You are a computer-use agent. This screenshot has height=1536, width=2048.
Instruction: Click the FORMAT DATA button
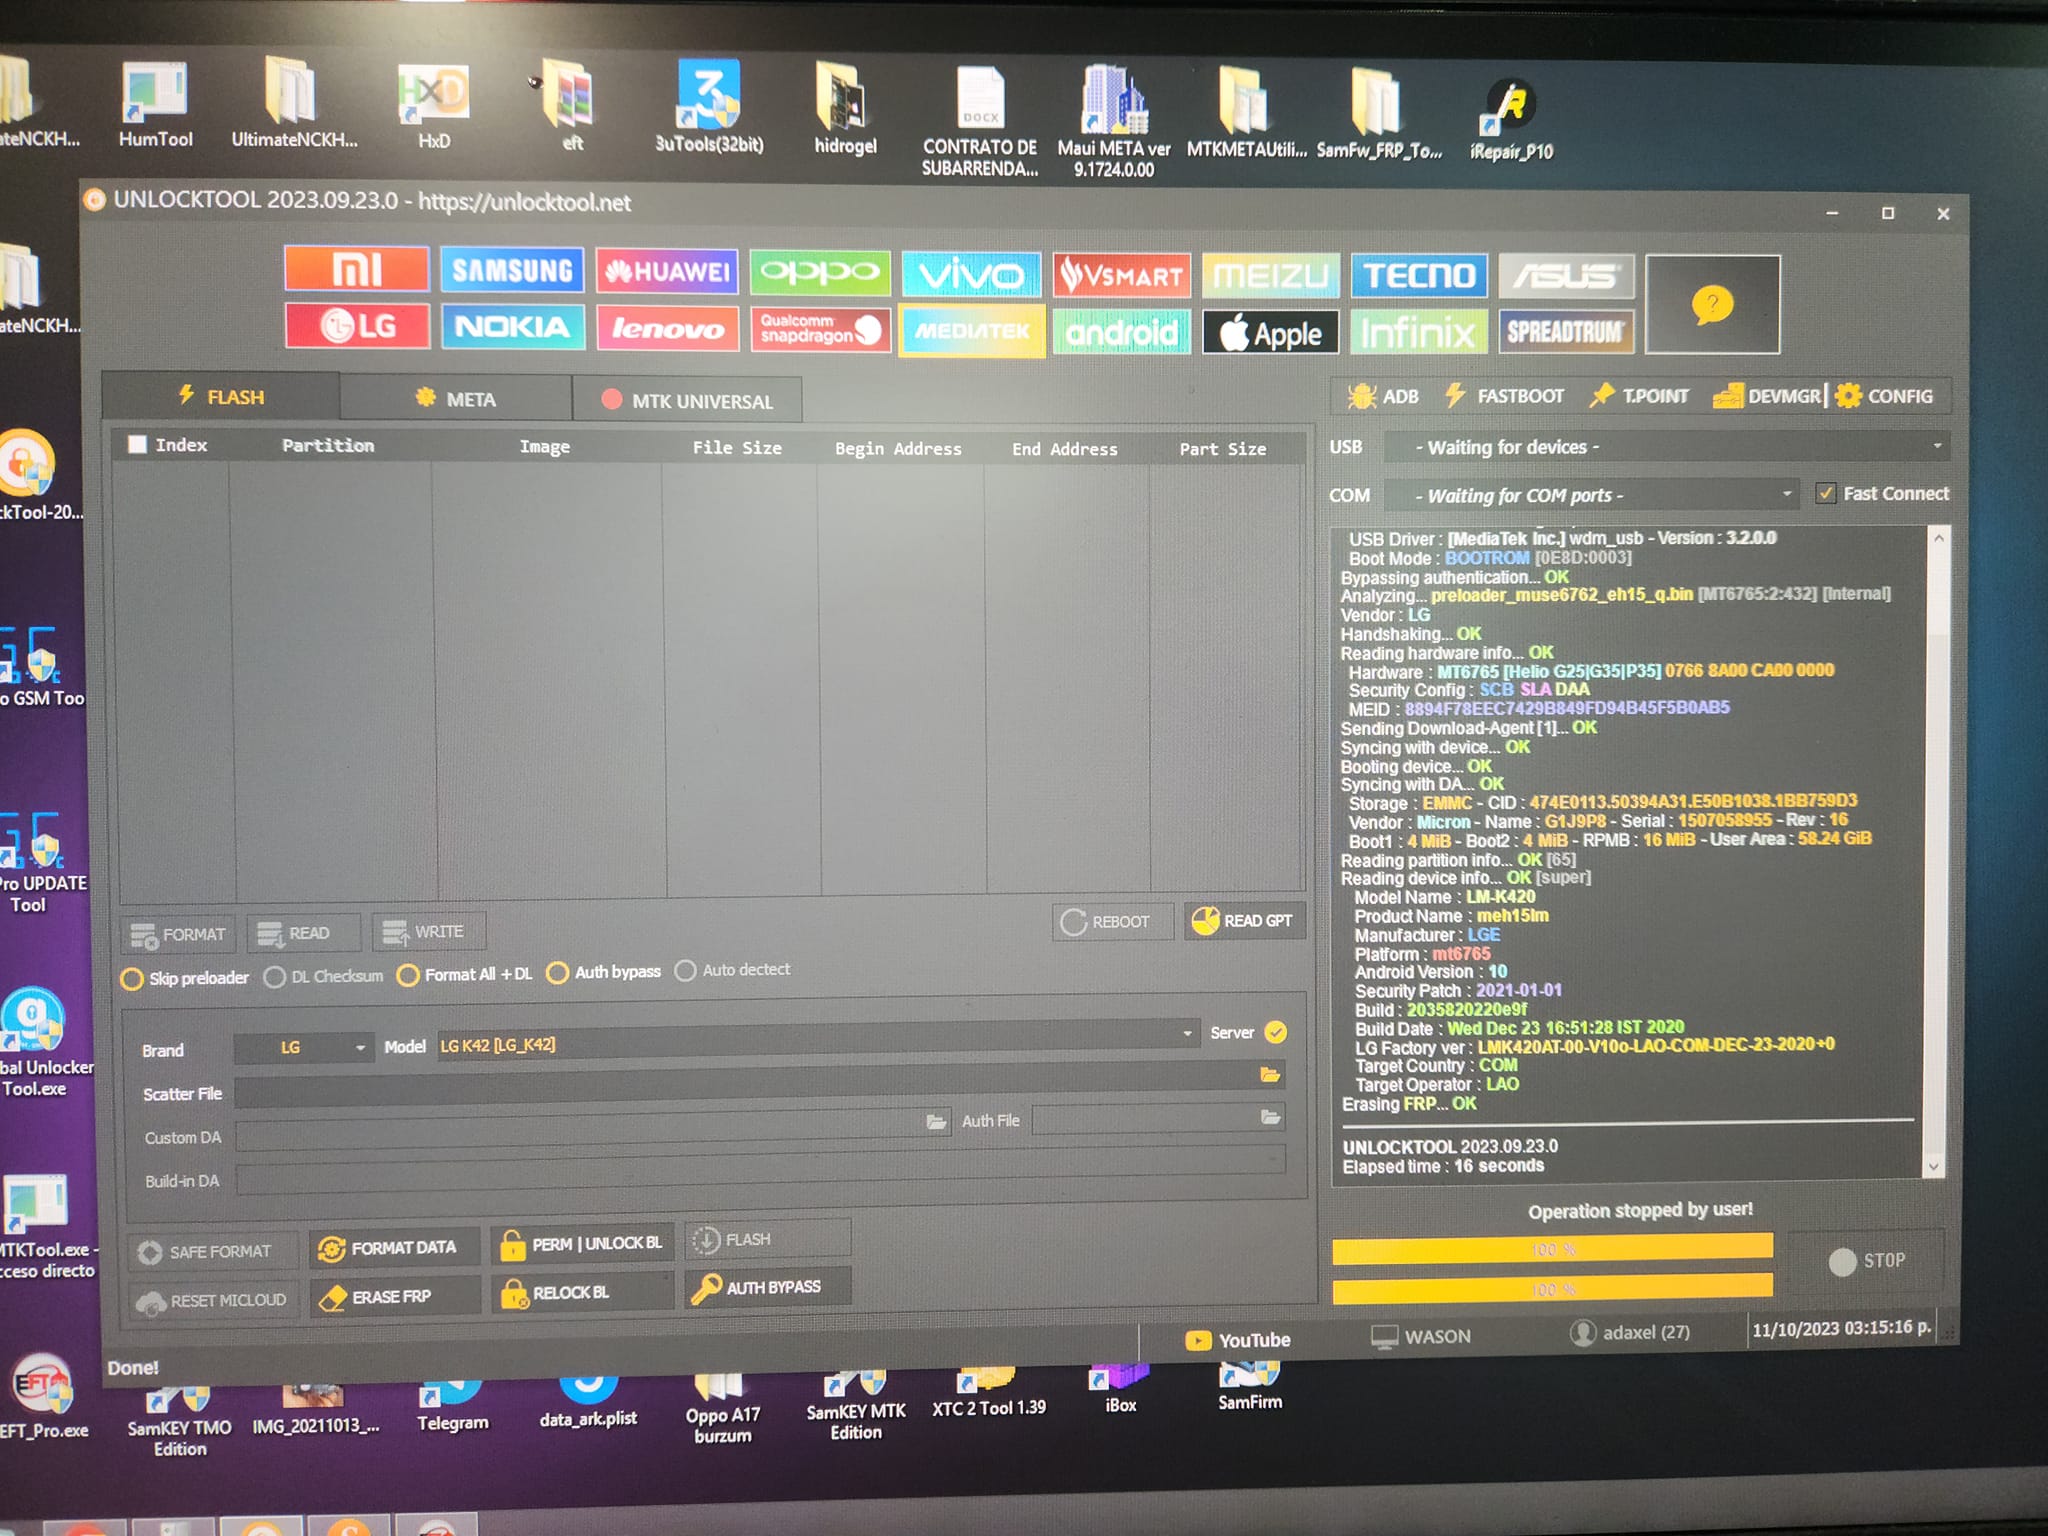[395, 1248]
